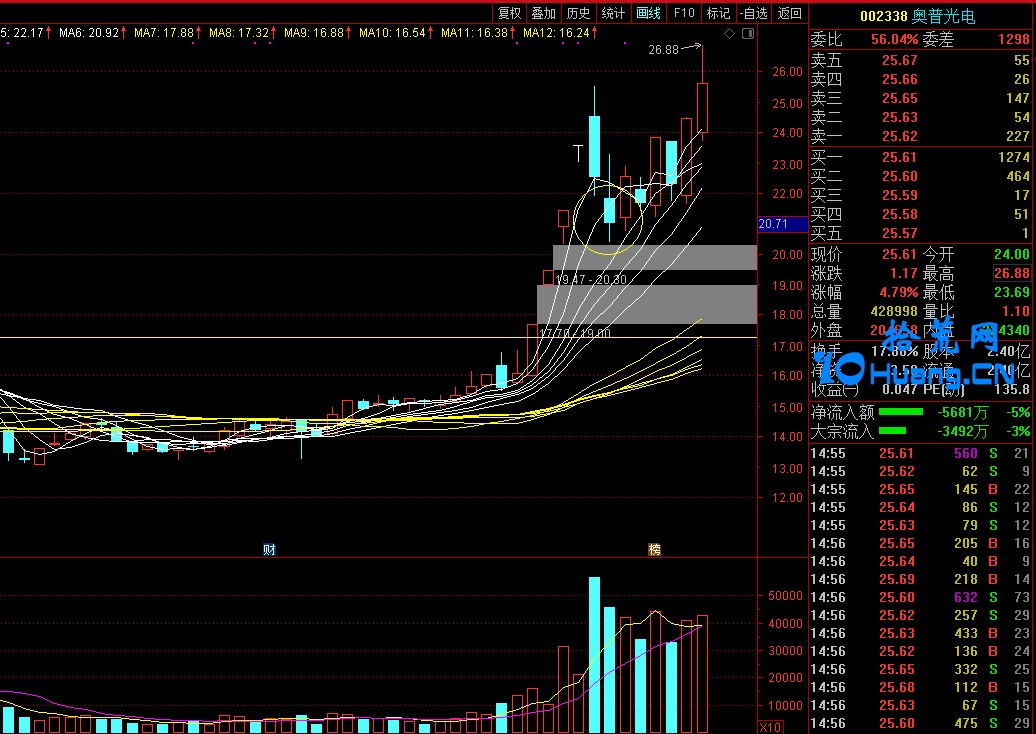Click the 财 financial marker on chart
The width and height of the screenshot is (1036, 734).
coord(269,549)
